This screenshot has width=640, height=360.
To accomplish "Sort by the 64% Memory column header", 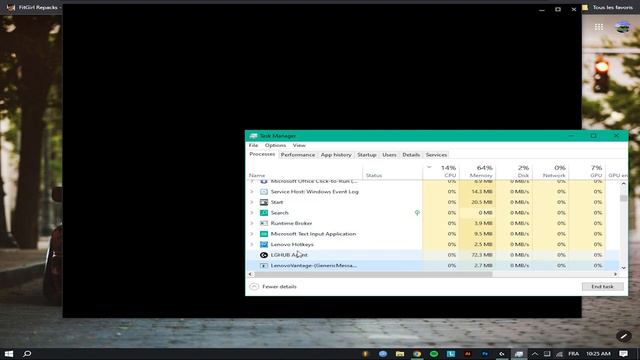I will point(478,171).
